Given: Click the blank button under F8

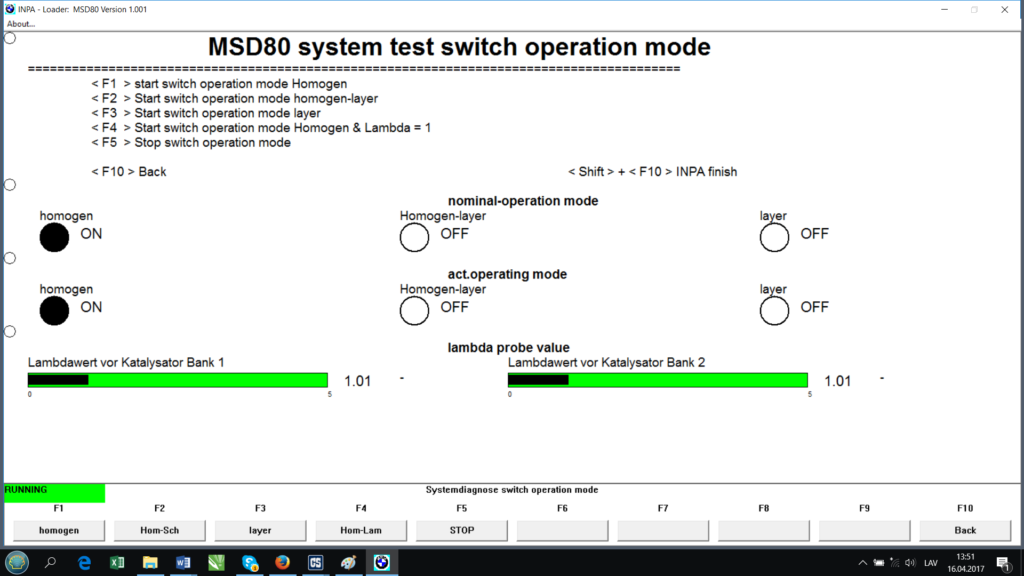Looking at the screenshot, I should [763, 530].
